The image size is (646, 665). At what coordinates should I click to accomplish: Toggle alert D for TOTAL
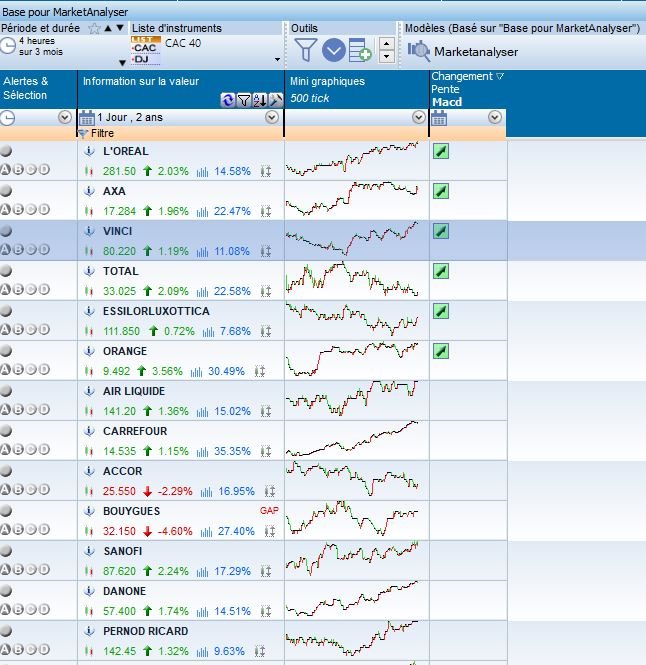(x=44, y=289)
